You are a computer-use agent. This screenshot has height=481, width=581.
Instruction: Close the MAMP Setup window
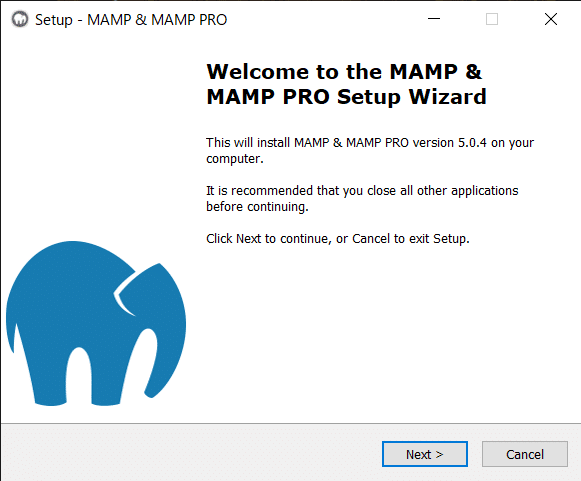point(551,19)
